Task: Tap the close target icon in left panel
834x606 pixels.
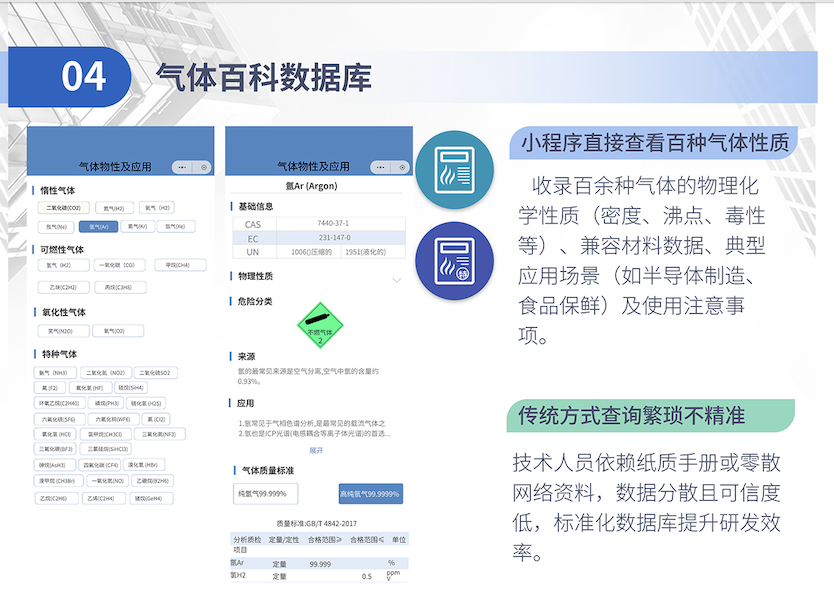Action: (x=204, y=167)
